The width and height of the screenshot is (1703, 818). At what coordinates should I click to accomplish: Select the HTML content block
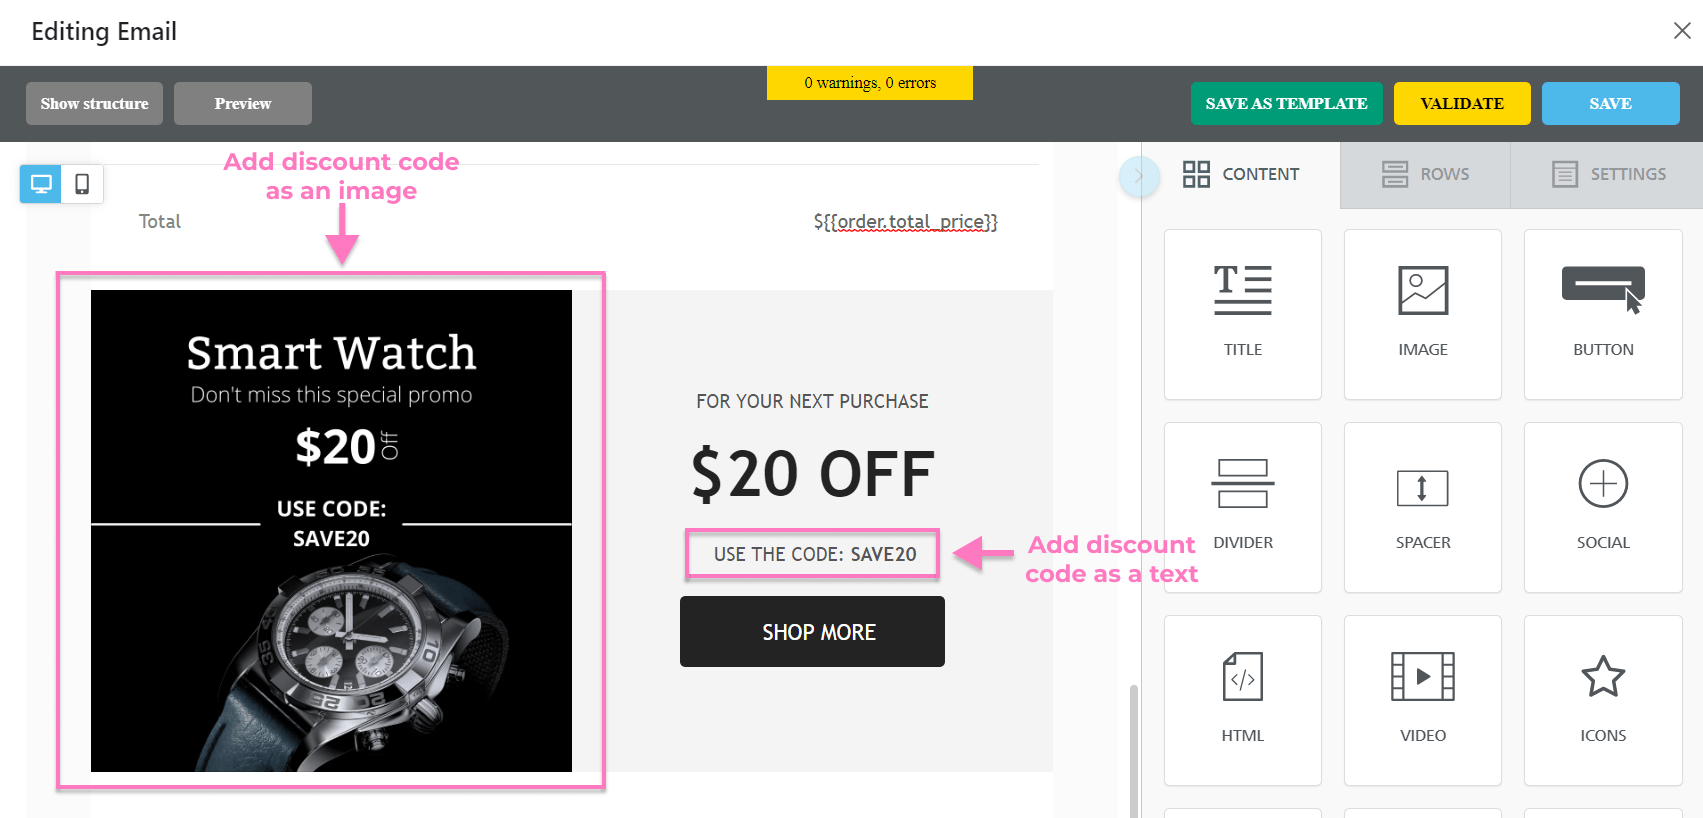tap(1242, 698)
